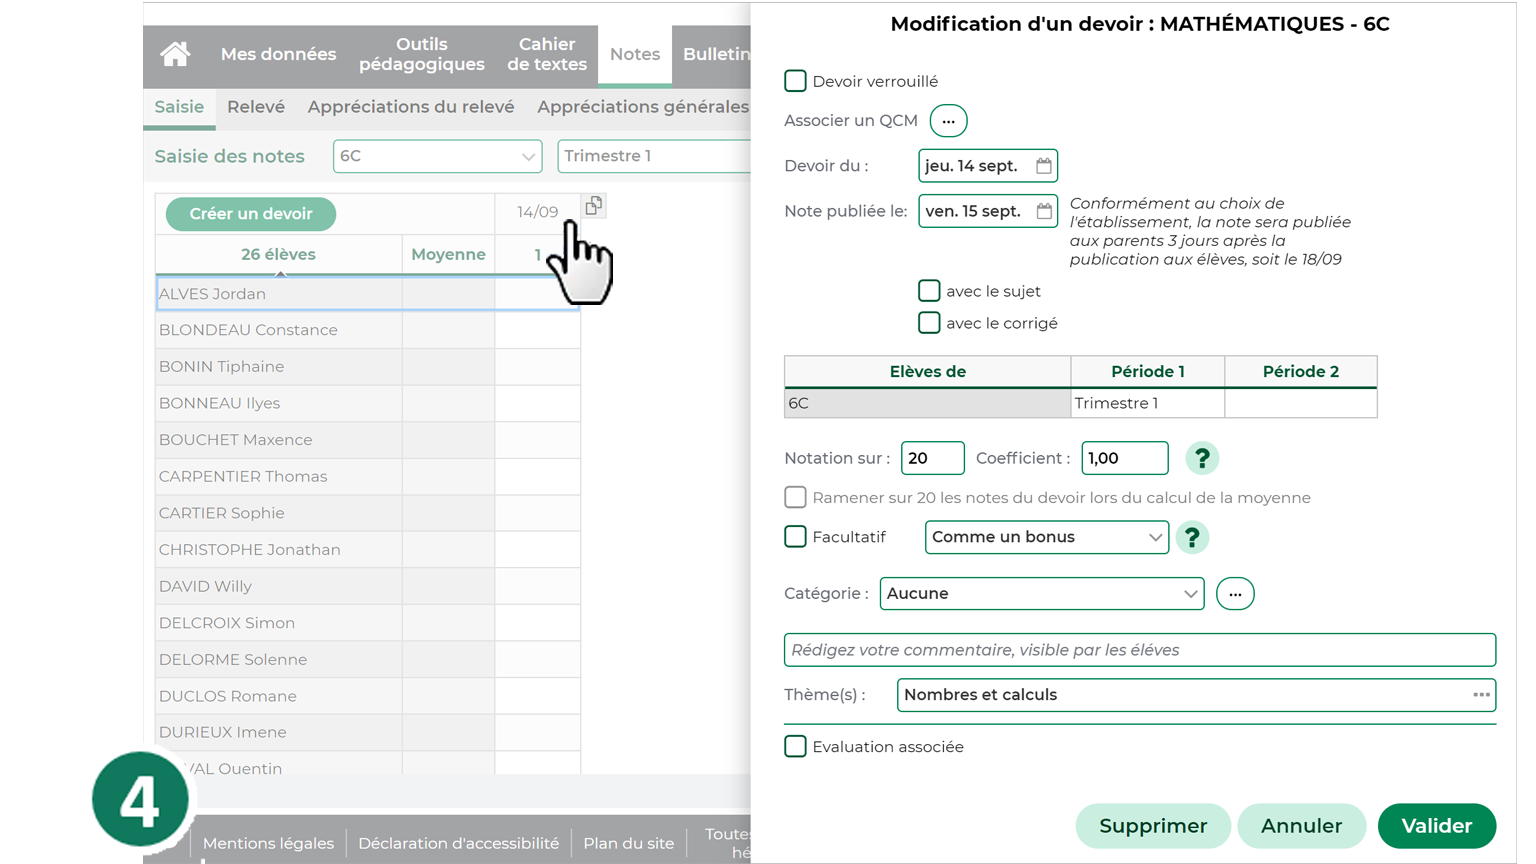This screenshot has width=1536, height=864.
Task: Open the category ellipsis button
Action: tap(1235, 594)
